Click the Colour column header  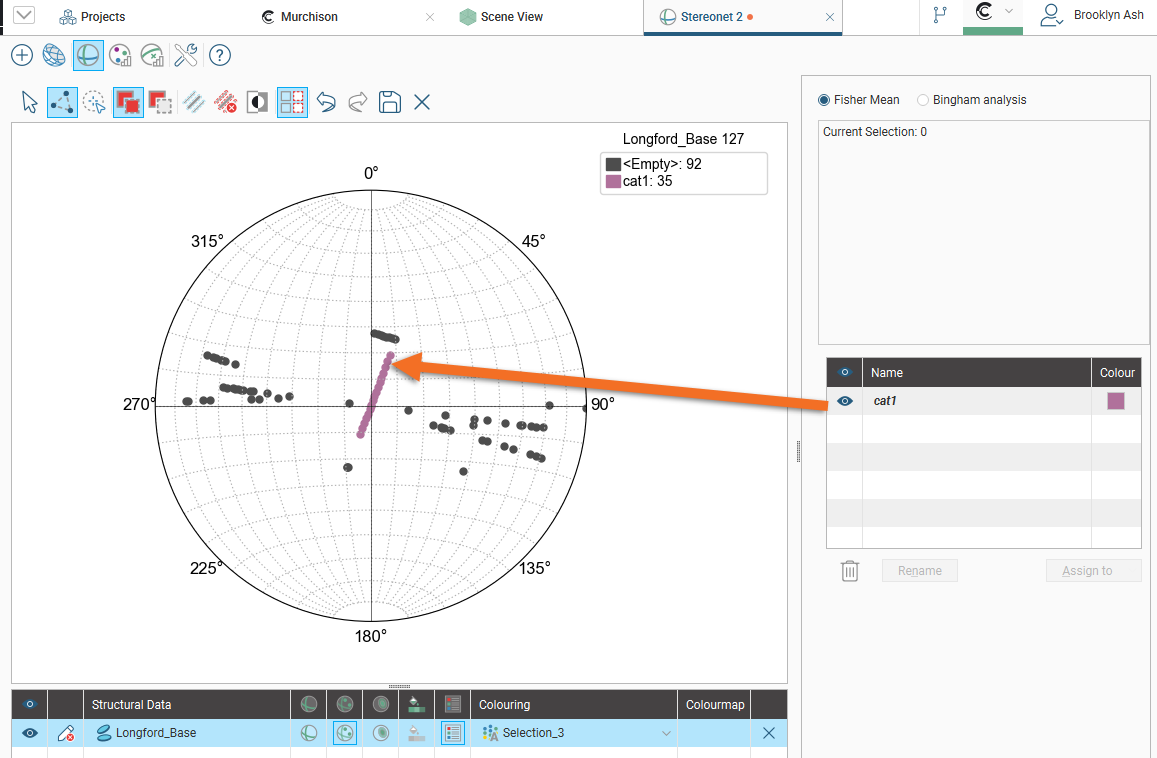tap(1117, 373)
